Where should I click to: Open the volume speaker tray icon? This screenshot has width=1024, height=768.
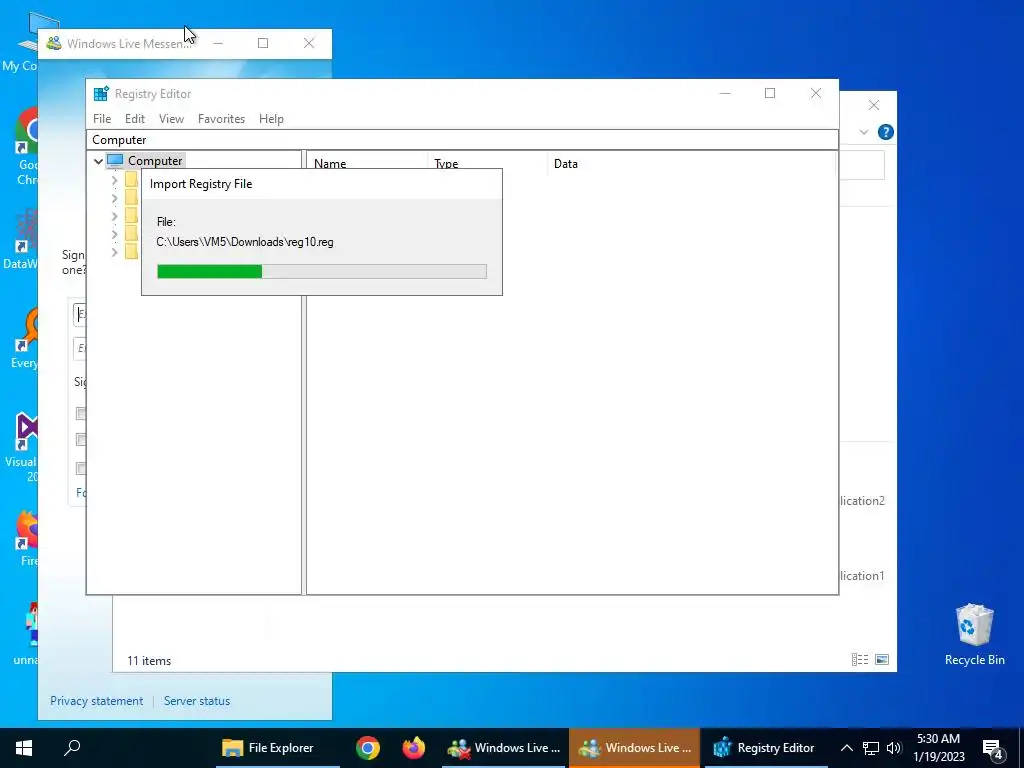coord(894,748)
